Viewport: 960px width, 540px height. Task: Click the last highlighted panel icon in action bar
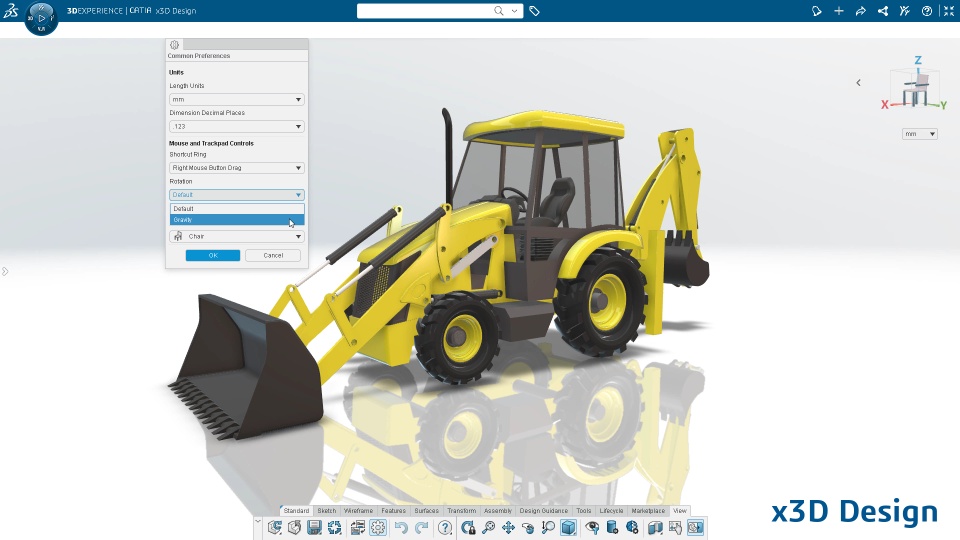(x=696, y=528)
